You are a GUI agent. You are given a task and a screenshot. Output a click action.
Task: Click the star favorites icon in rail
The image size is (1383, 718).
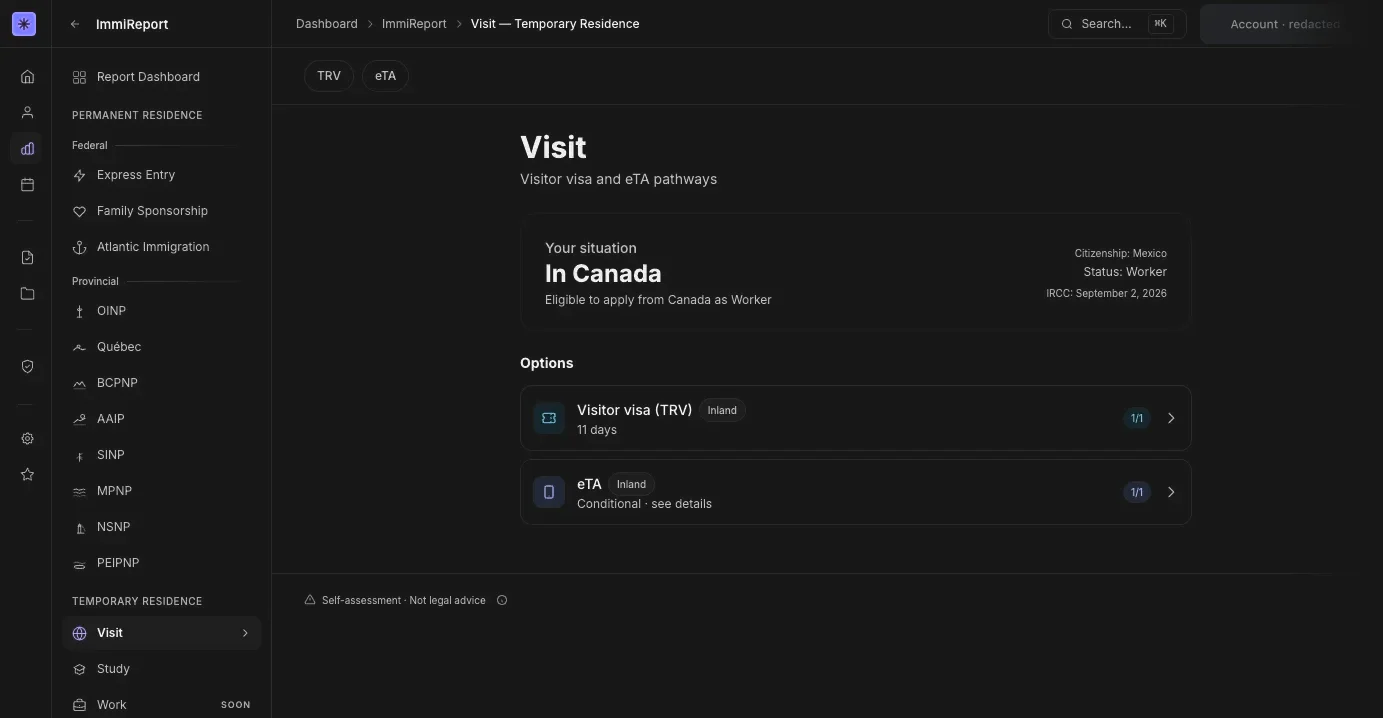pyautogui.click(x=27, y=474)
